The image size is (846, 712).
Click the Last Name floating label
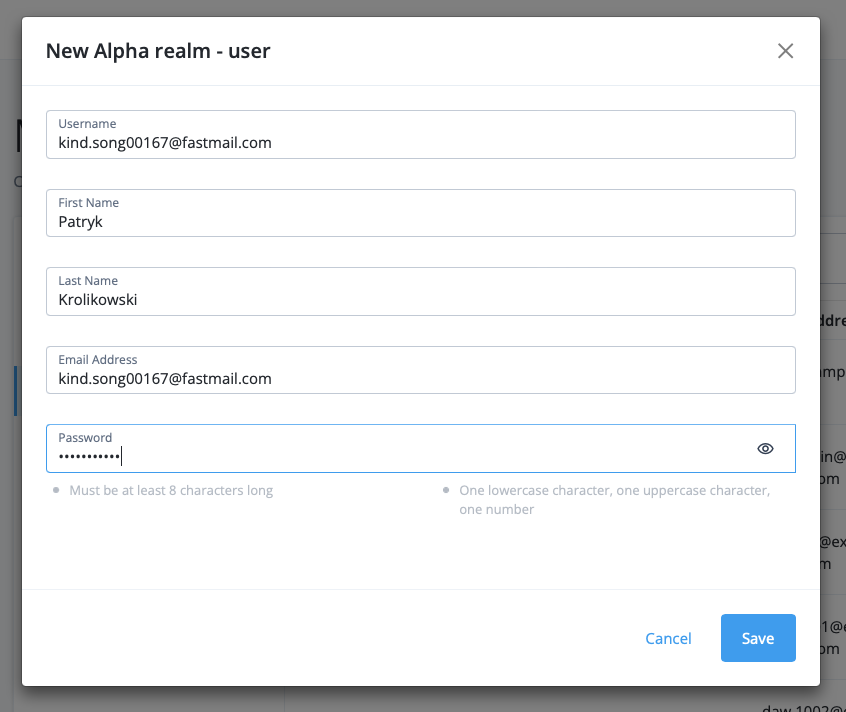[88, 281]
